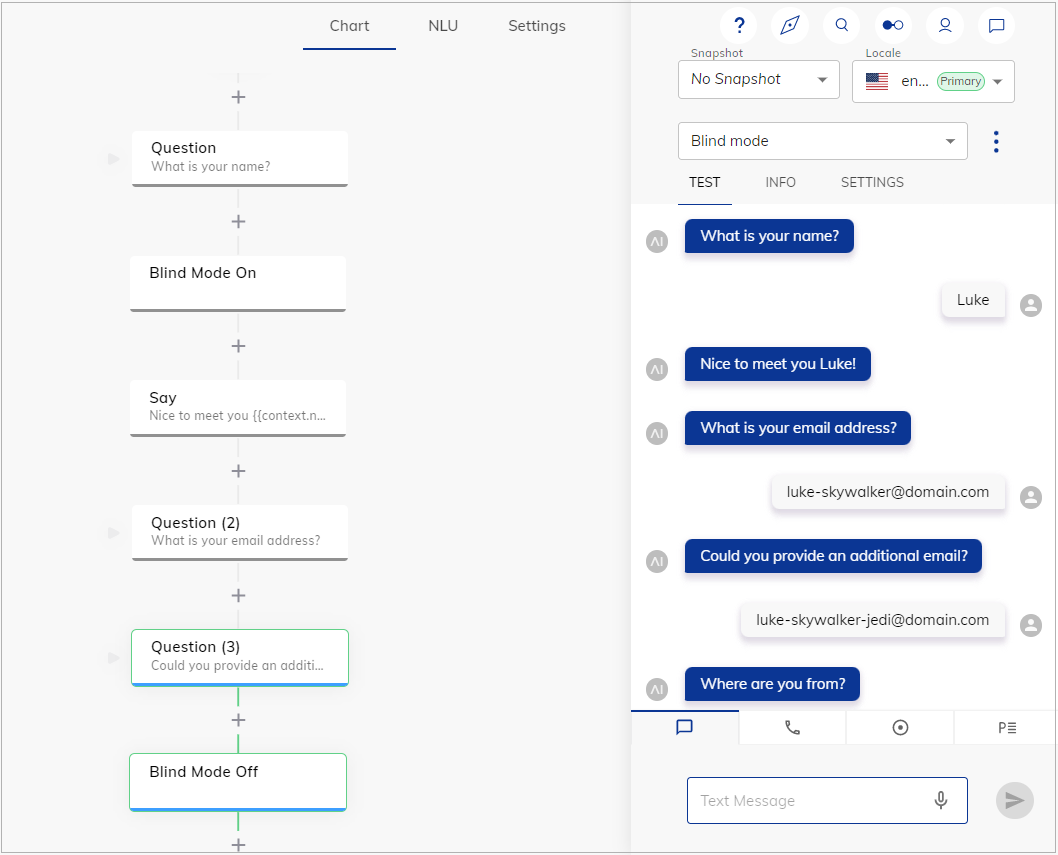Click the microphone icon in message field
The height and width of the screenshot is (855, 1058).
[x=941, y=800]
